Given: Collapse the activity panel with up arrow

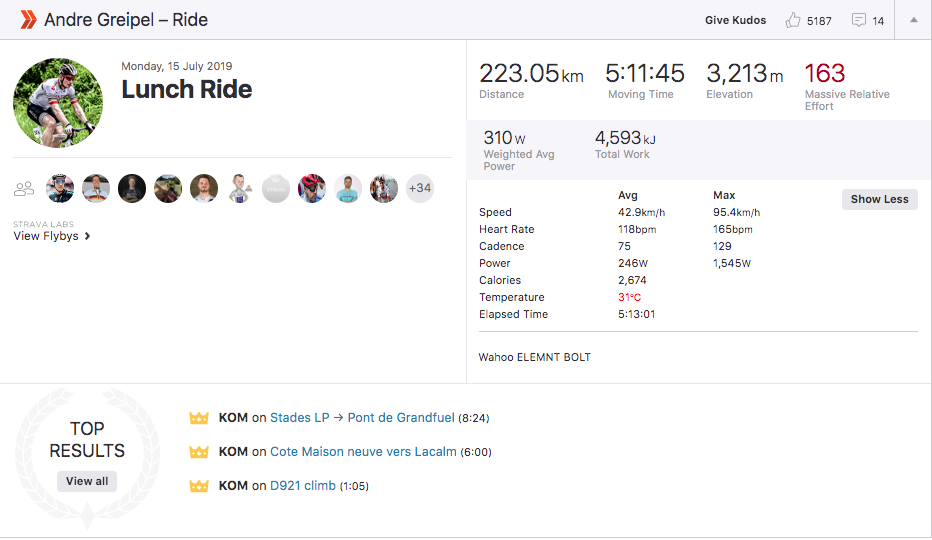Looking at the screenshot, I should pyautogui.click(x=914, y=20).
